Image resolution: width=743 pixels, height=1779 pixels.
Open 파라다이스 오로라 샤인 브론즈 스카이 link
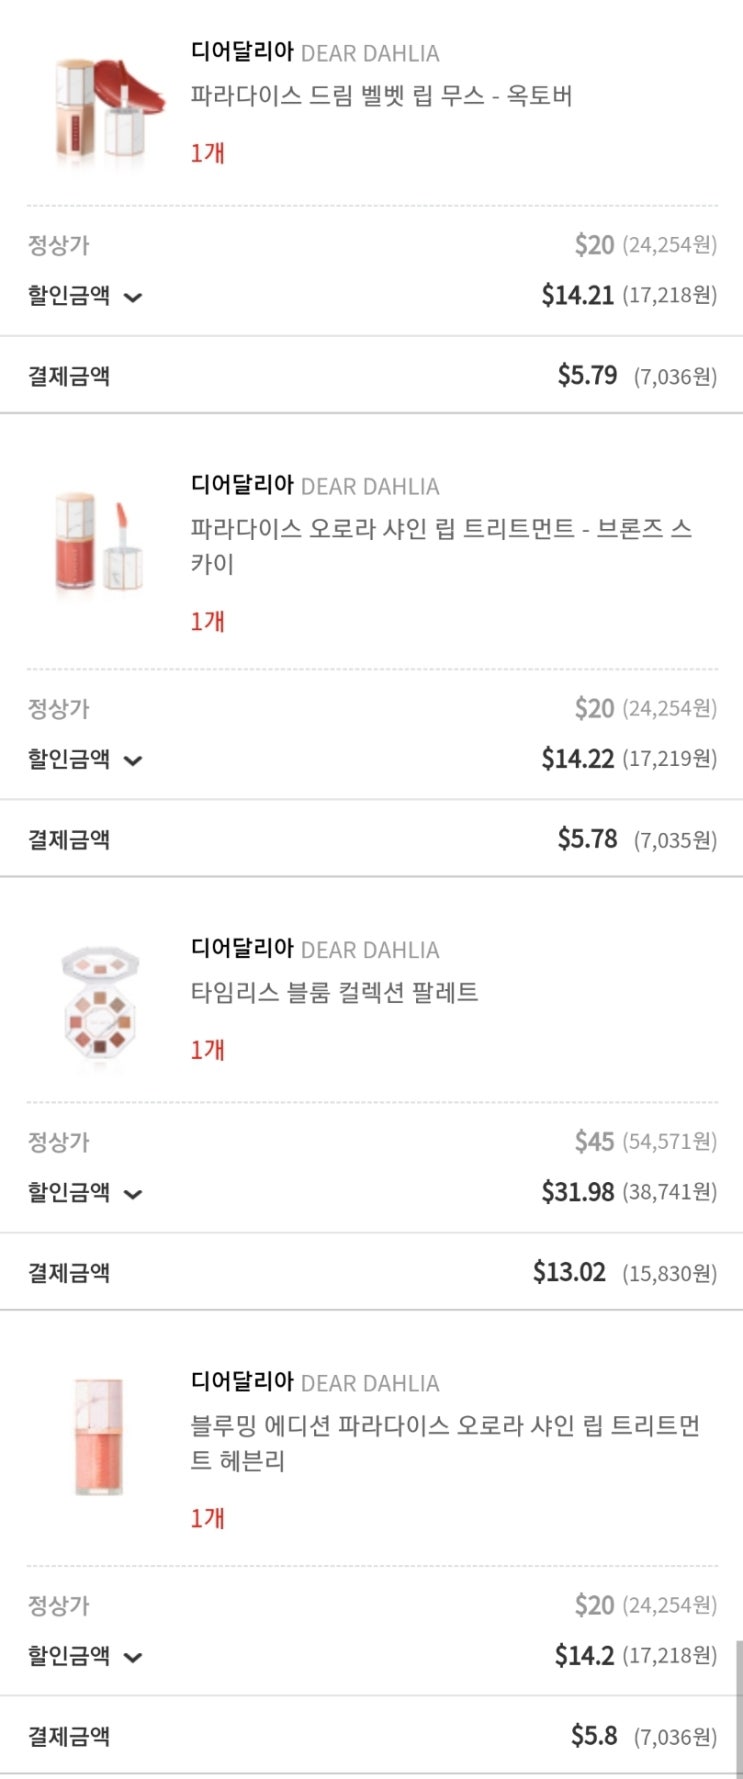[x=440, y=546]
